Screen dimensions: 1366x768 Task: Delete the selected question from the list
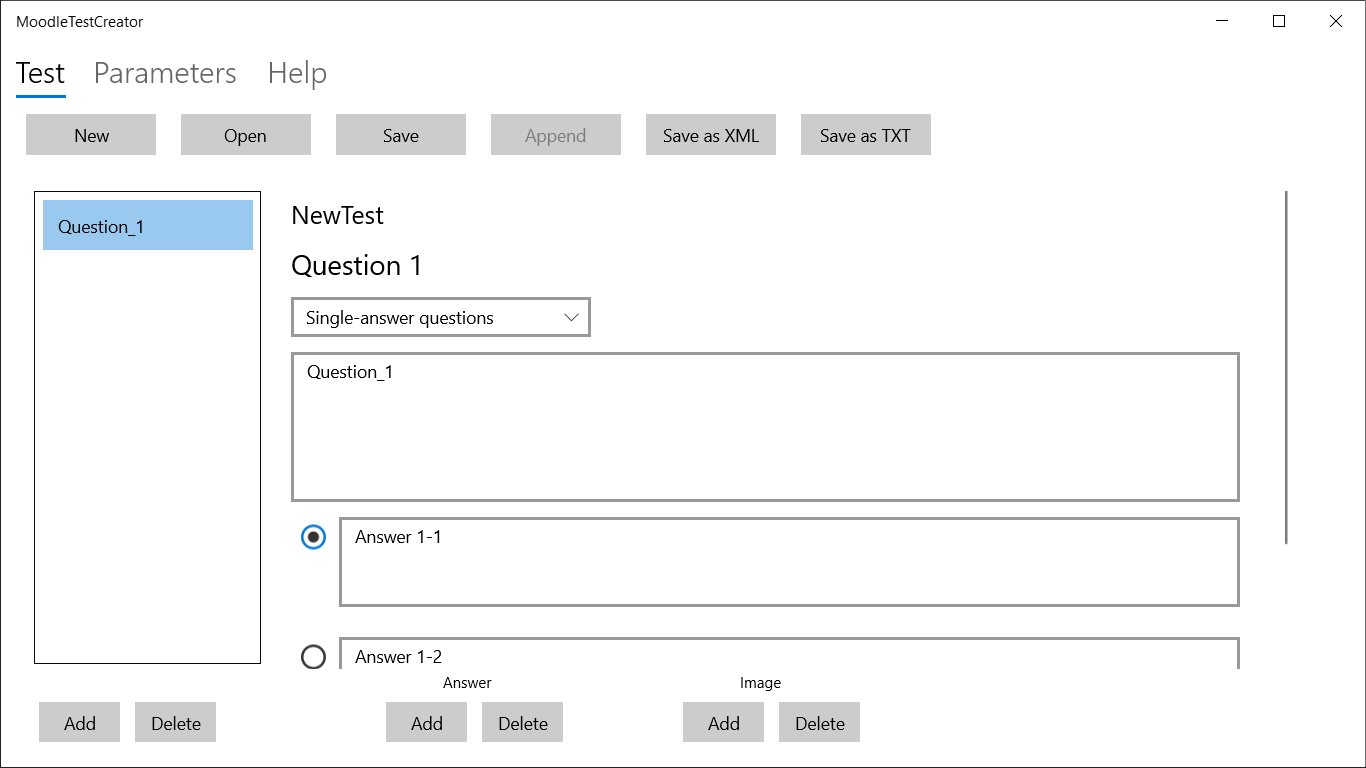point(176,723)
